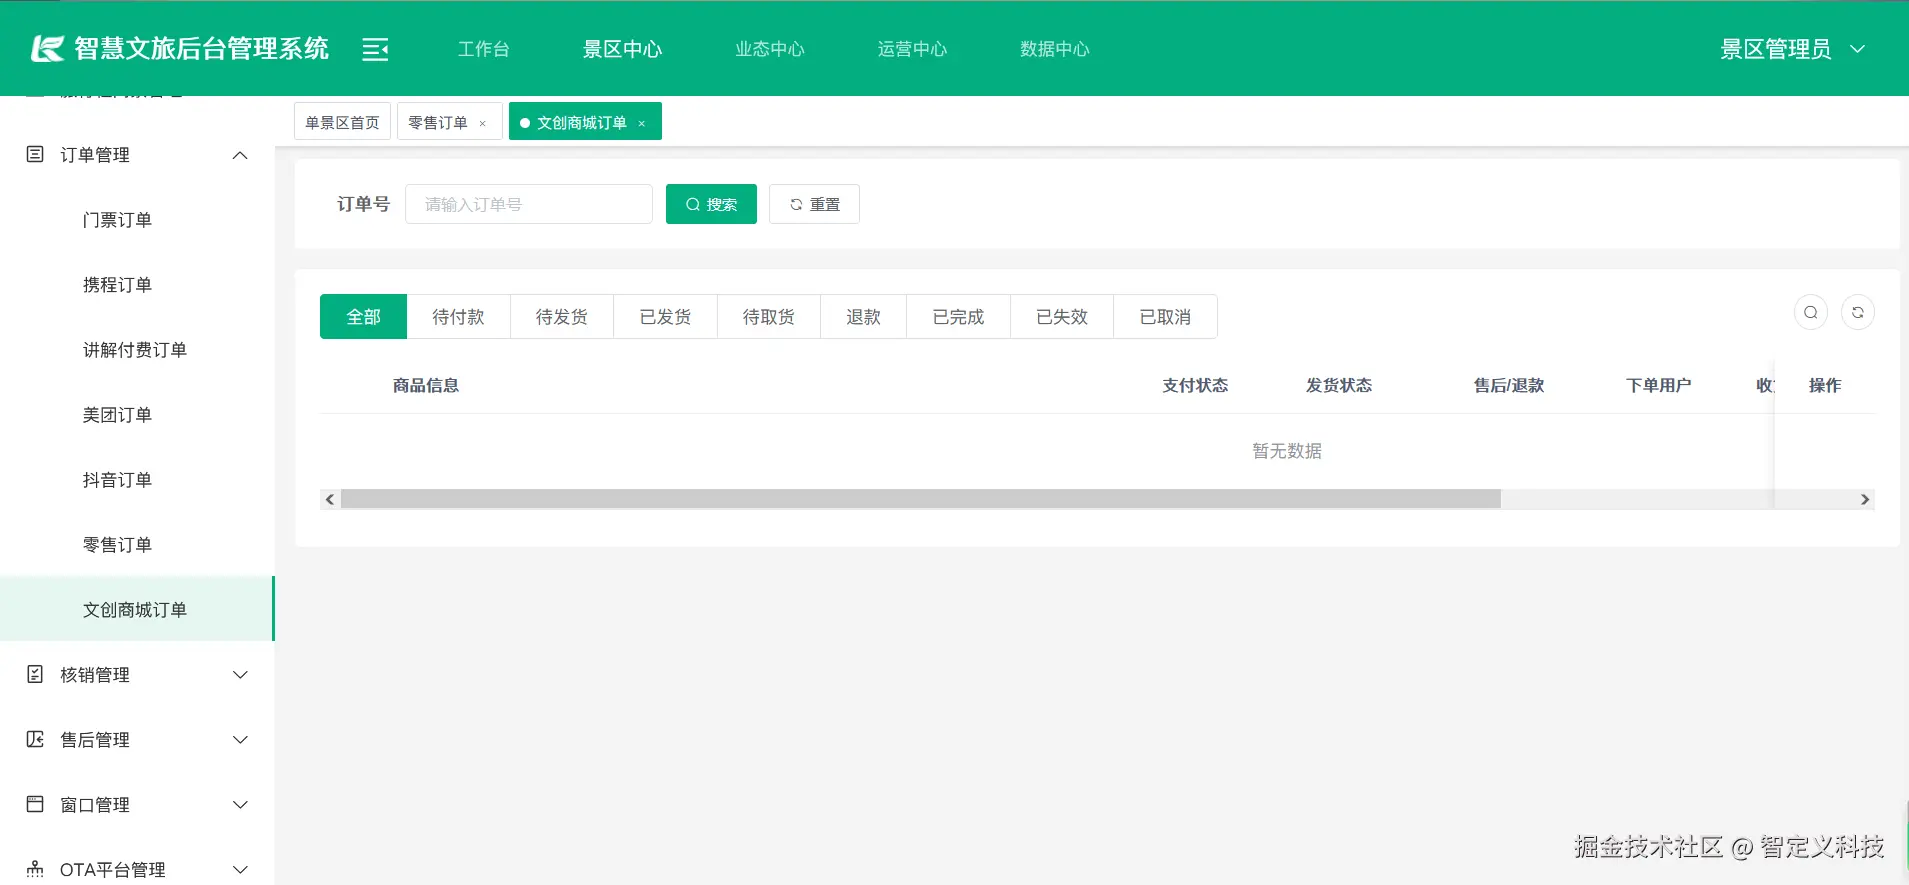The image size is (1909, 885).
Task: Focus the 订单号 input field
Action: [529, 204]
